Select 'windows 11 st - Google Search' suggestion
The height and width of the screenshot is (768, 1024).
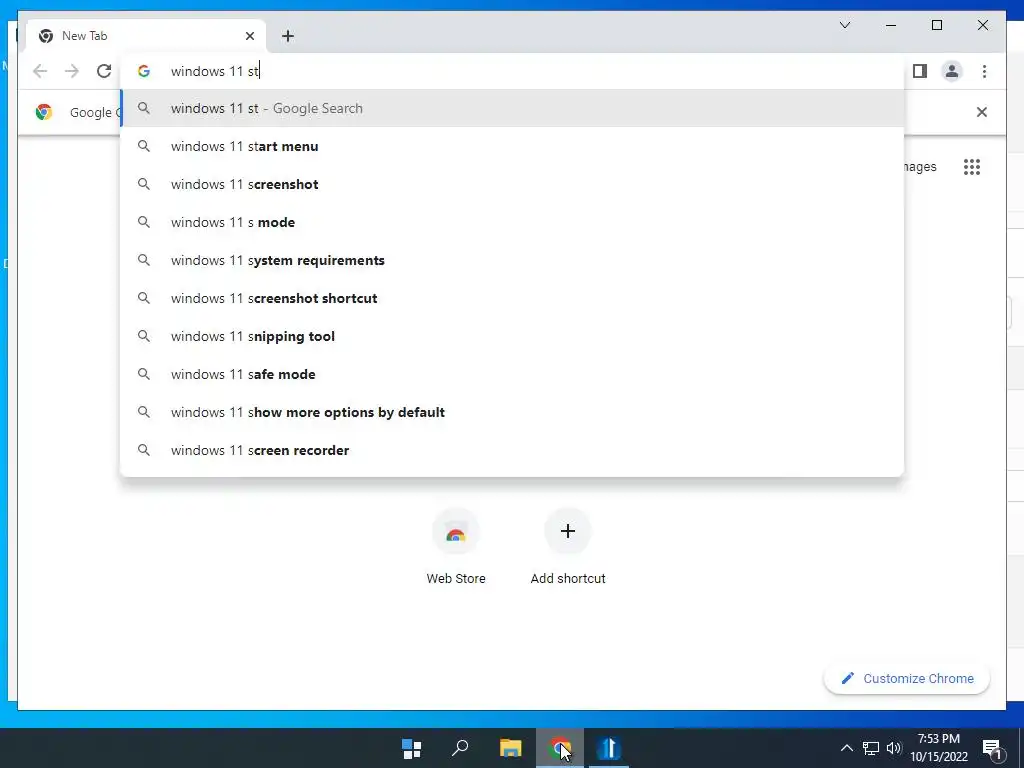pyautogui.click(x=512, y=108)
